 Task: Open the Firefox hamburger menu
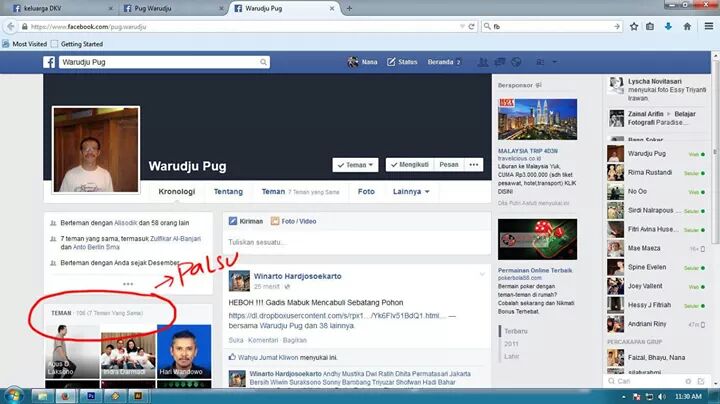tap(709, 27)
